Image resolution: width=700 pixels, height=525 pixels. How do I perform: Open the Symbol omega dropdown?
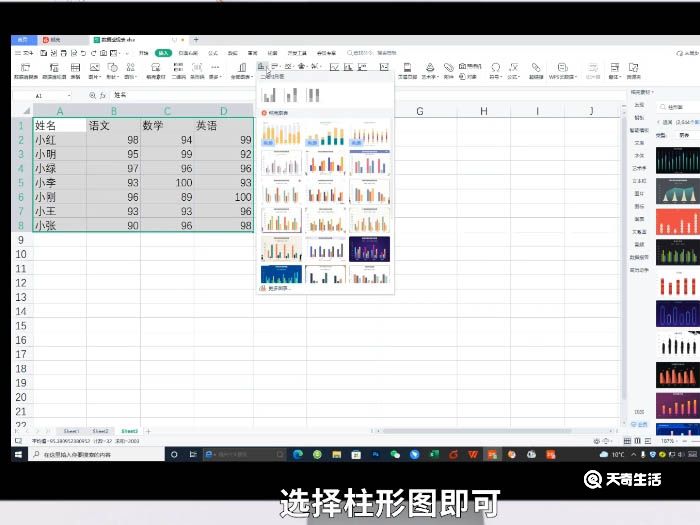coord(495,71)
